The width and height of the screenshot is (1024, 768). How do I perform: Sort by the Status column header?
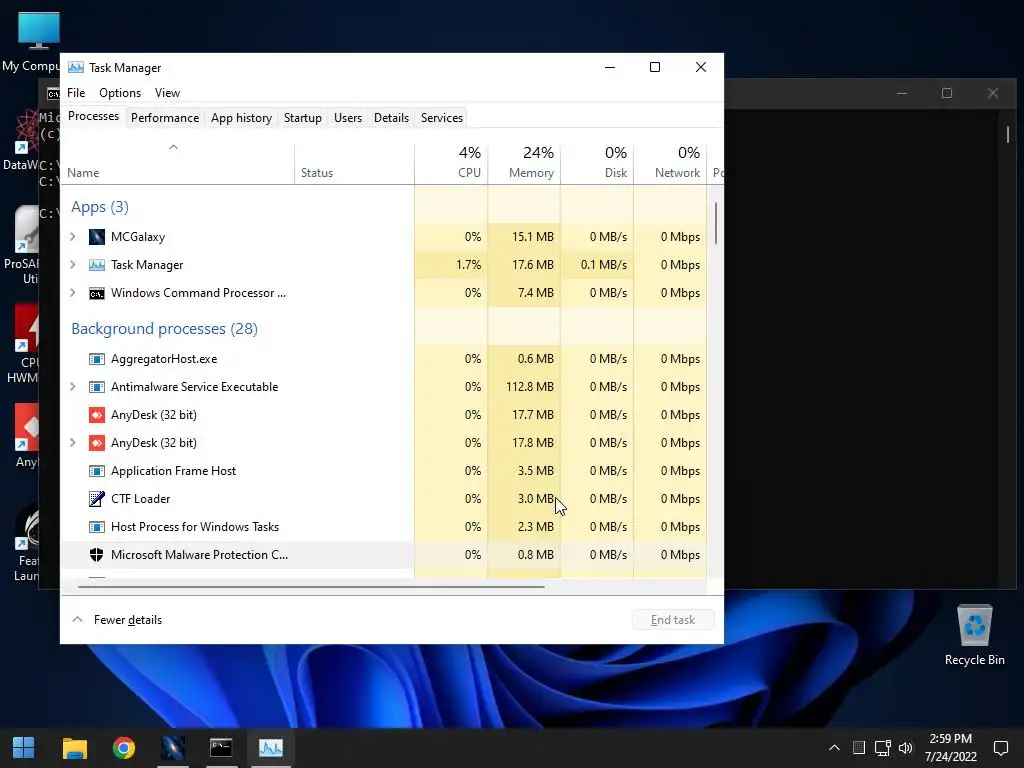pyautogui.click(x=354, y=161)
